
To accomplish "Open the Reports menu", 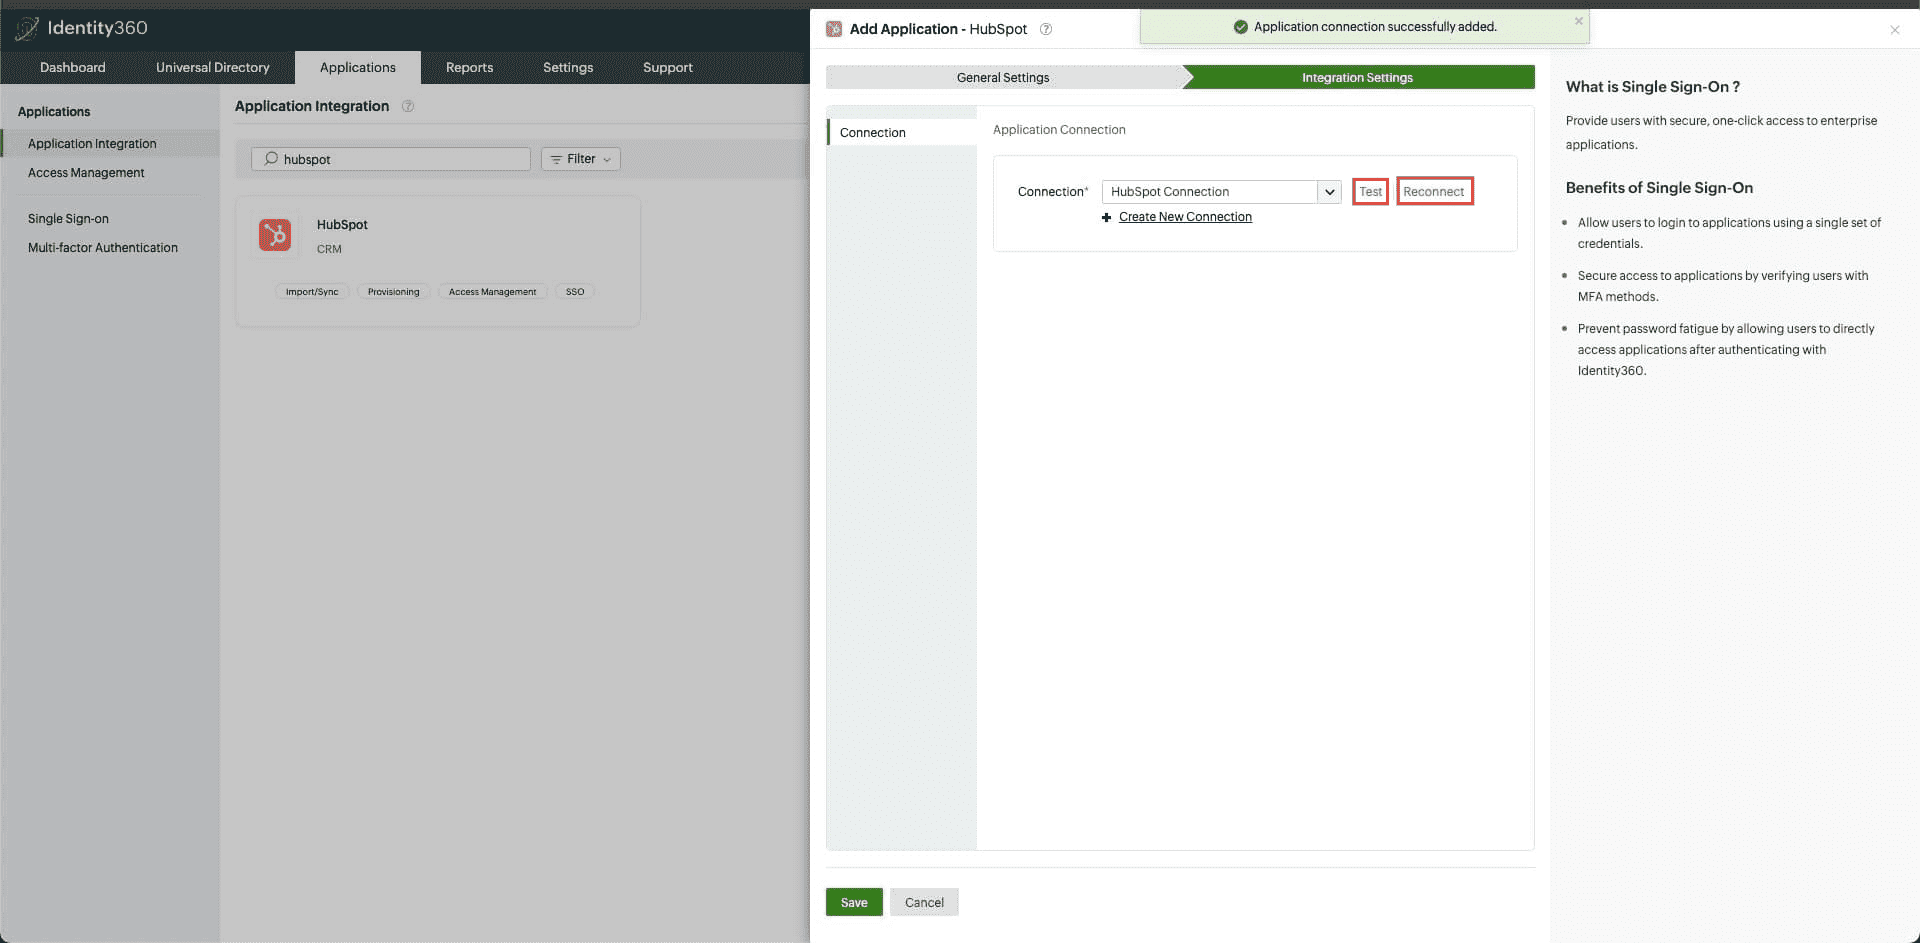I will click(469, 67).
